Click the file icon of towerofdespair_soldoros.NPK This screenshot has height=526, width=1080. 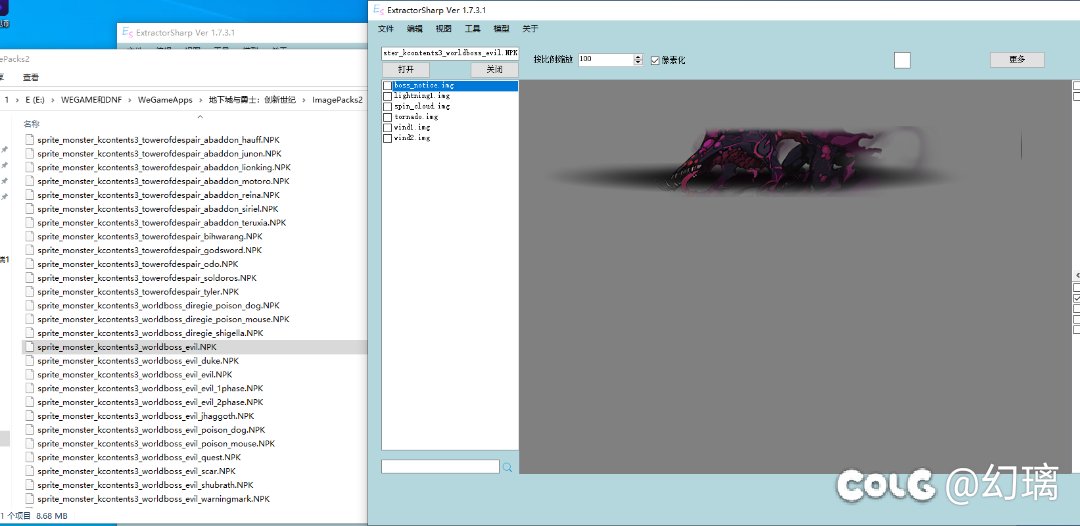coord(30,277)
